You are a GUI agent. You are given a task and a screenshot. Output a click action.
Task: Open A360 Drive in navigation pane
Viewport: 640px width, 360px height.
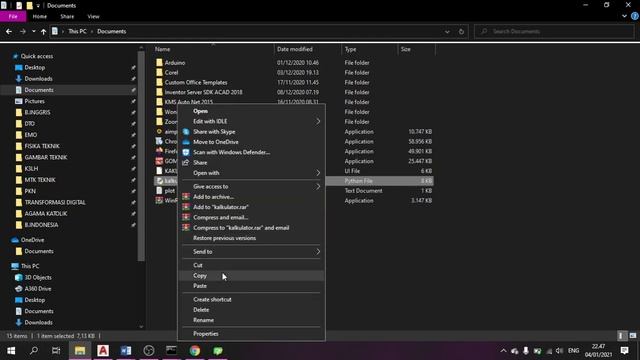38,289
